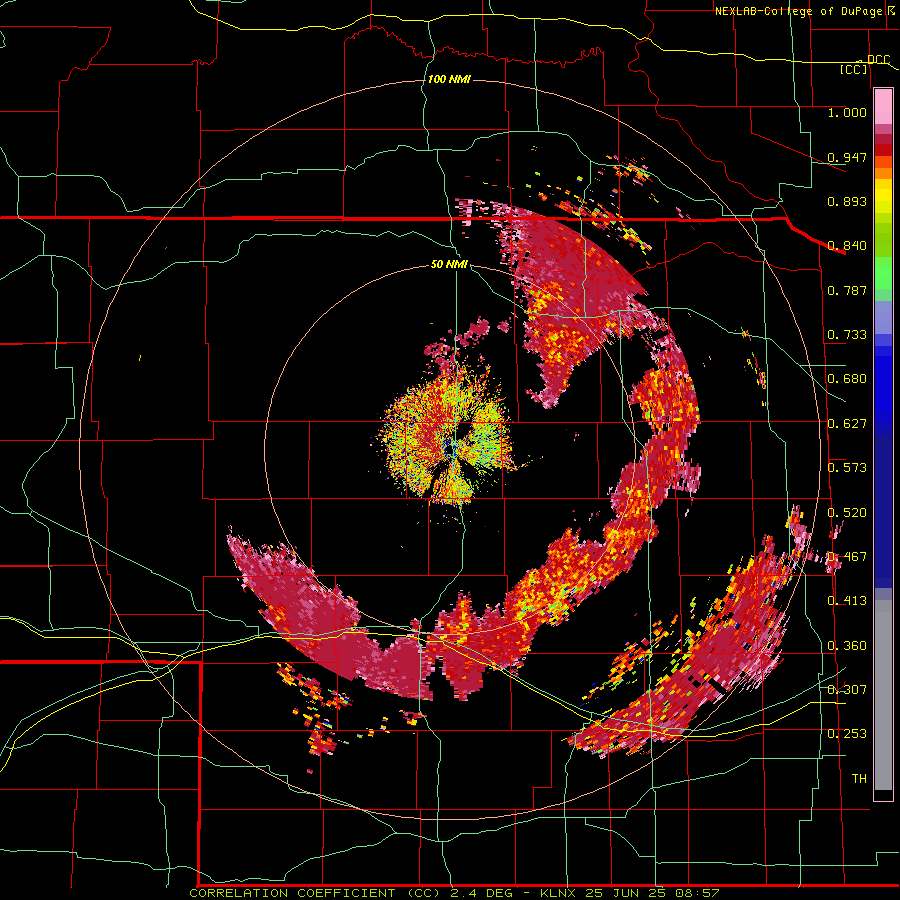This screenshot has width=900, height=900.
Task: Select the 0.893 scale value
Action: [847, 201]
